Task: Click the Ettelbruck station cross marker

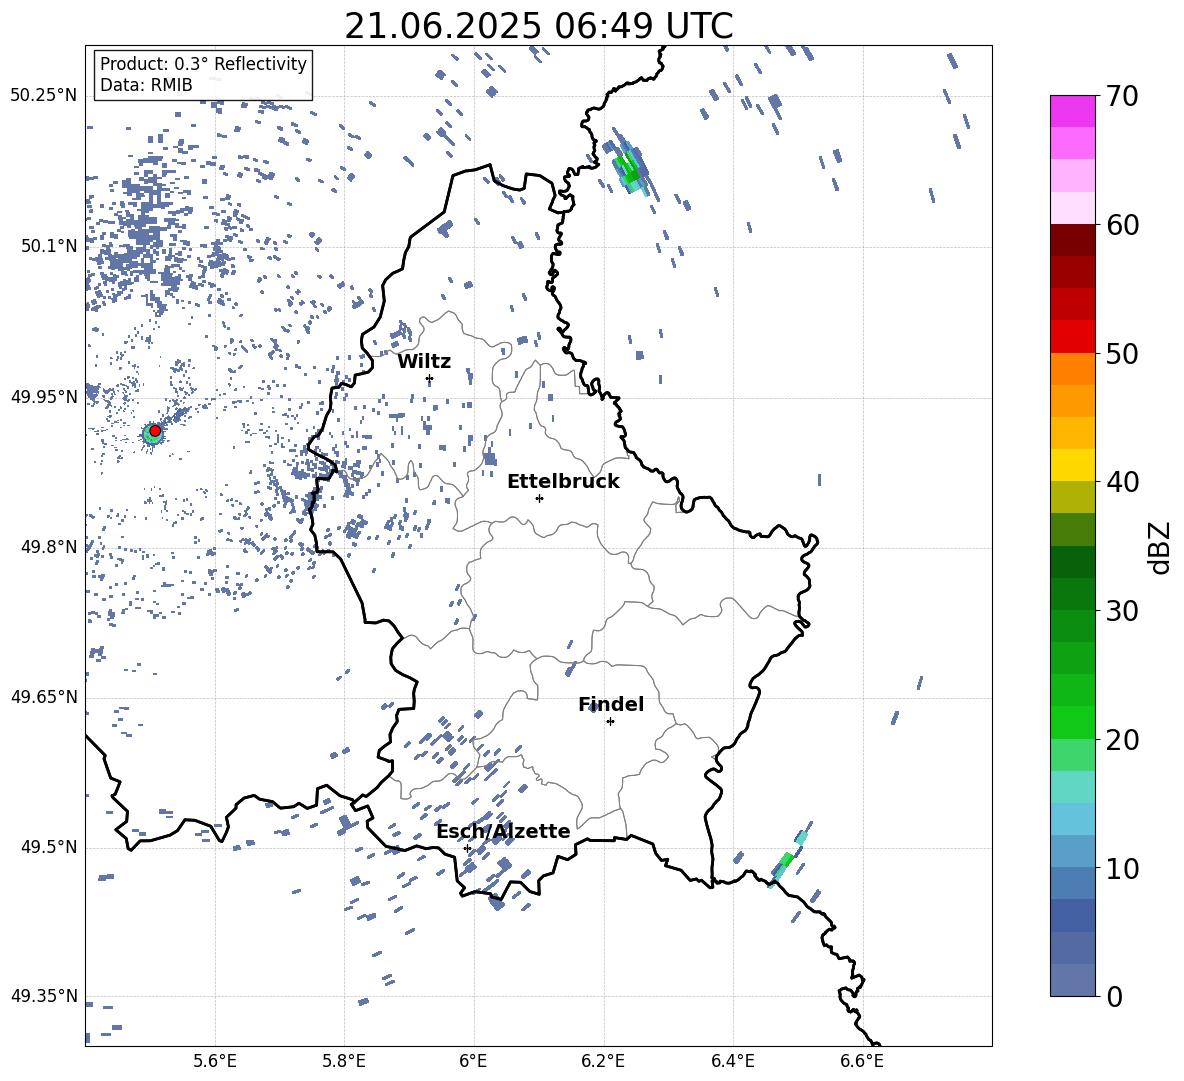Action: [539, 498]
